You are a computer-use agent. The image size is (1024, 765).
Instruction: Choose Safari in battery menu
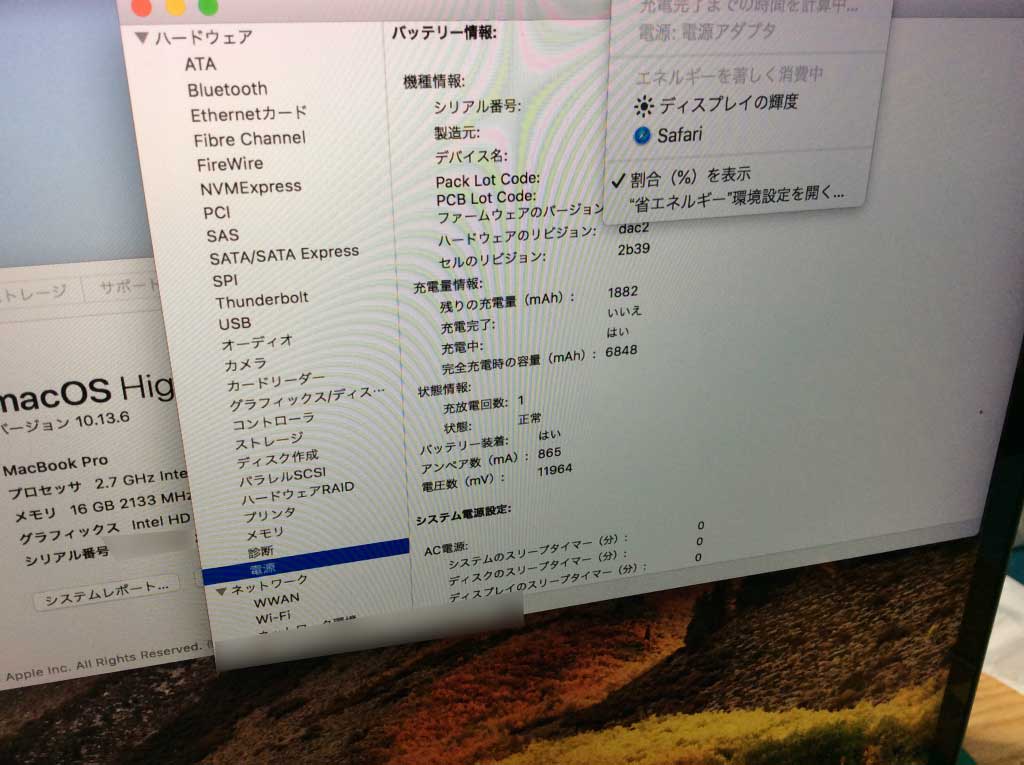679,135
